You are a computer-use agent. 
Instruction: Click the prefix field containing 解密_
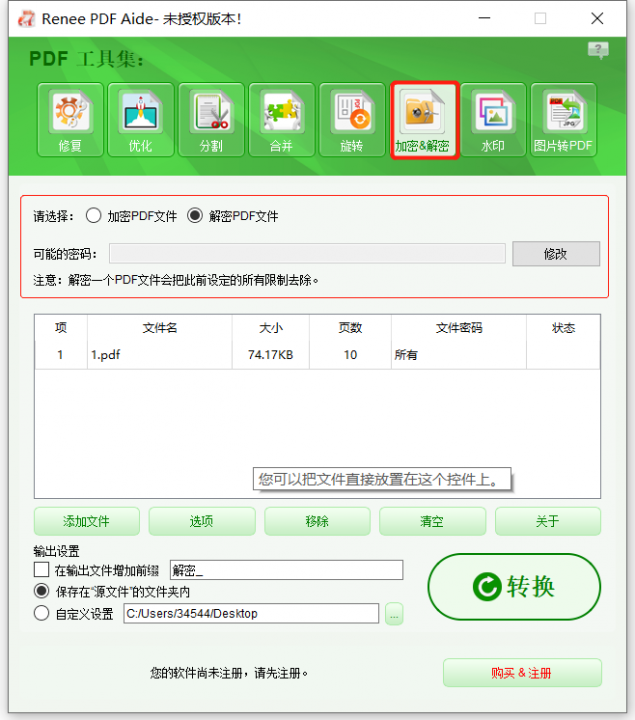pos(287,570)
